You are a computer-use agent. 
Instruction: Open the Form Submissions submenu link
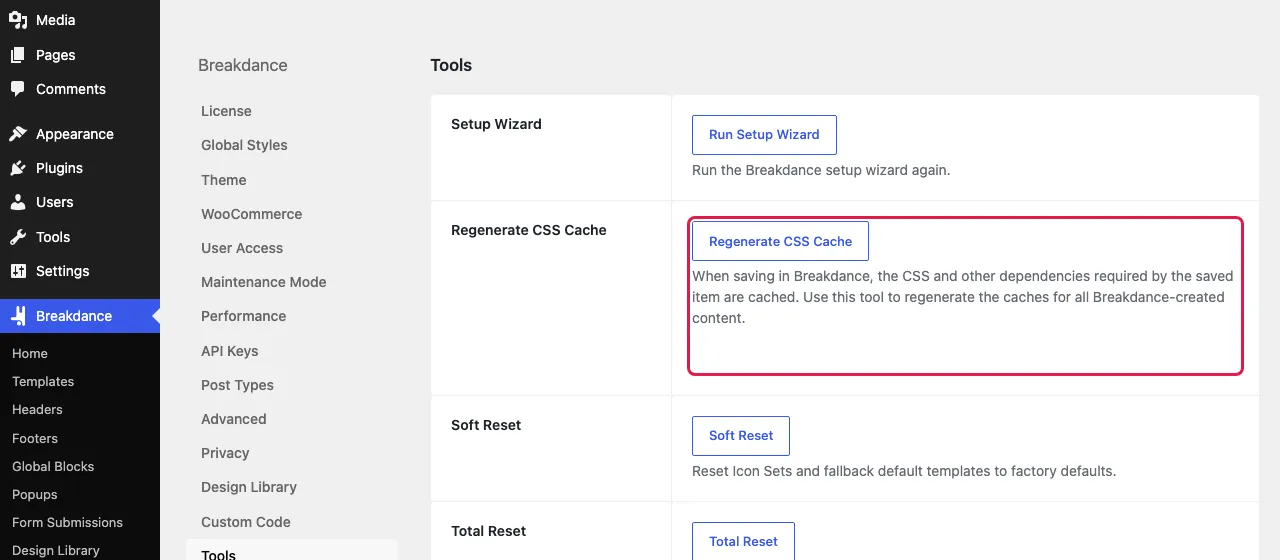pyautogui.click(x=67, y=522)
